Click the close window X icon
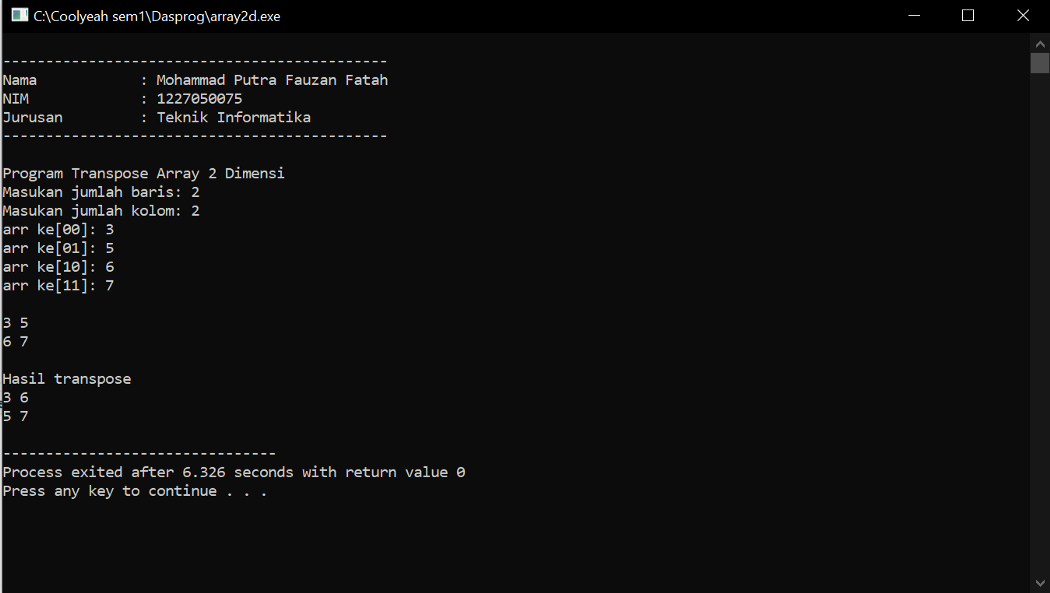Screen dimensions: 1050x593 click(x=1022, y=15)
